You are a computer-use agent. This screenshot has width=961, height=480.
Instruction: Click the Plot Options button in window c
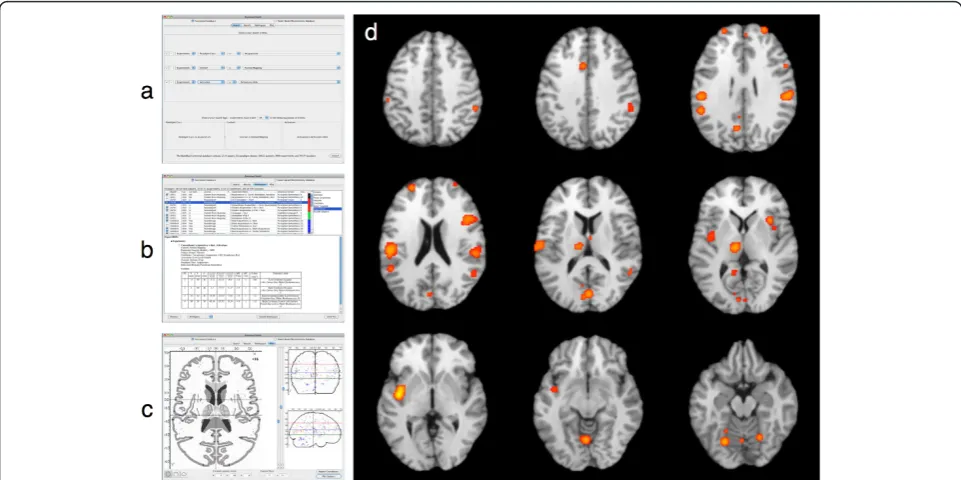pos(328,476)
